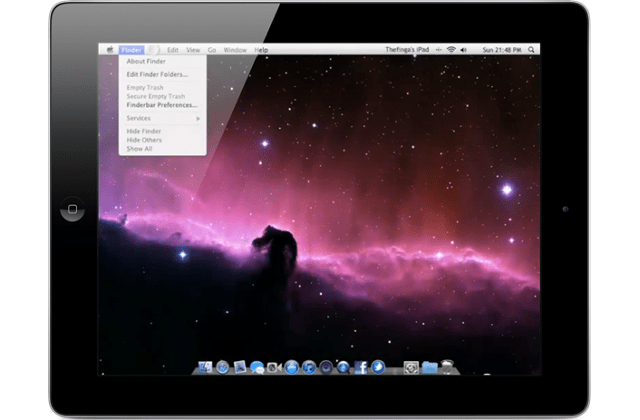The width and height of the screenshot is (640, 420).
Task: Open the Facebook dock icon
Action: coord(360,367)
